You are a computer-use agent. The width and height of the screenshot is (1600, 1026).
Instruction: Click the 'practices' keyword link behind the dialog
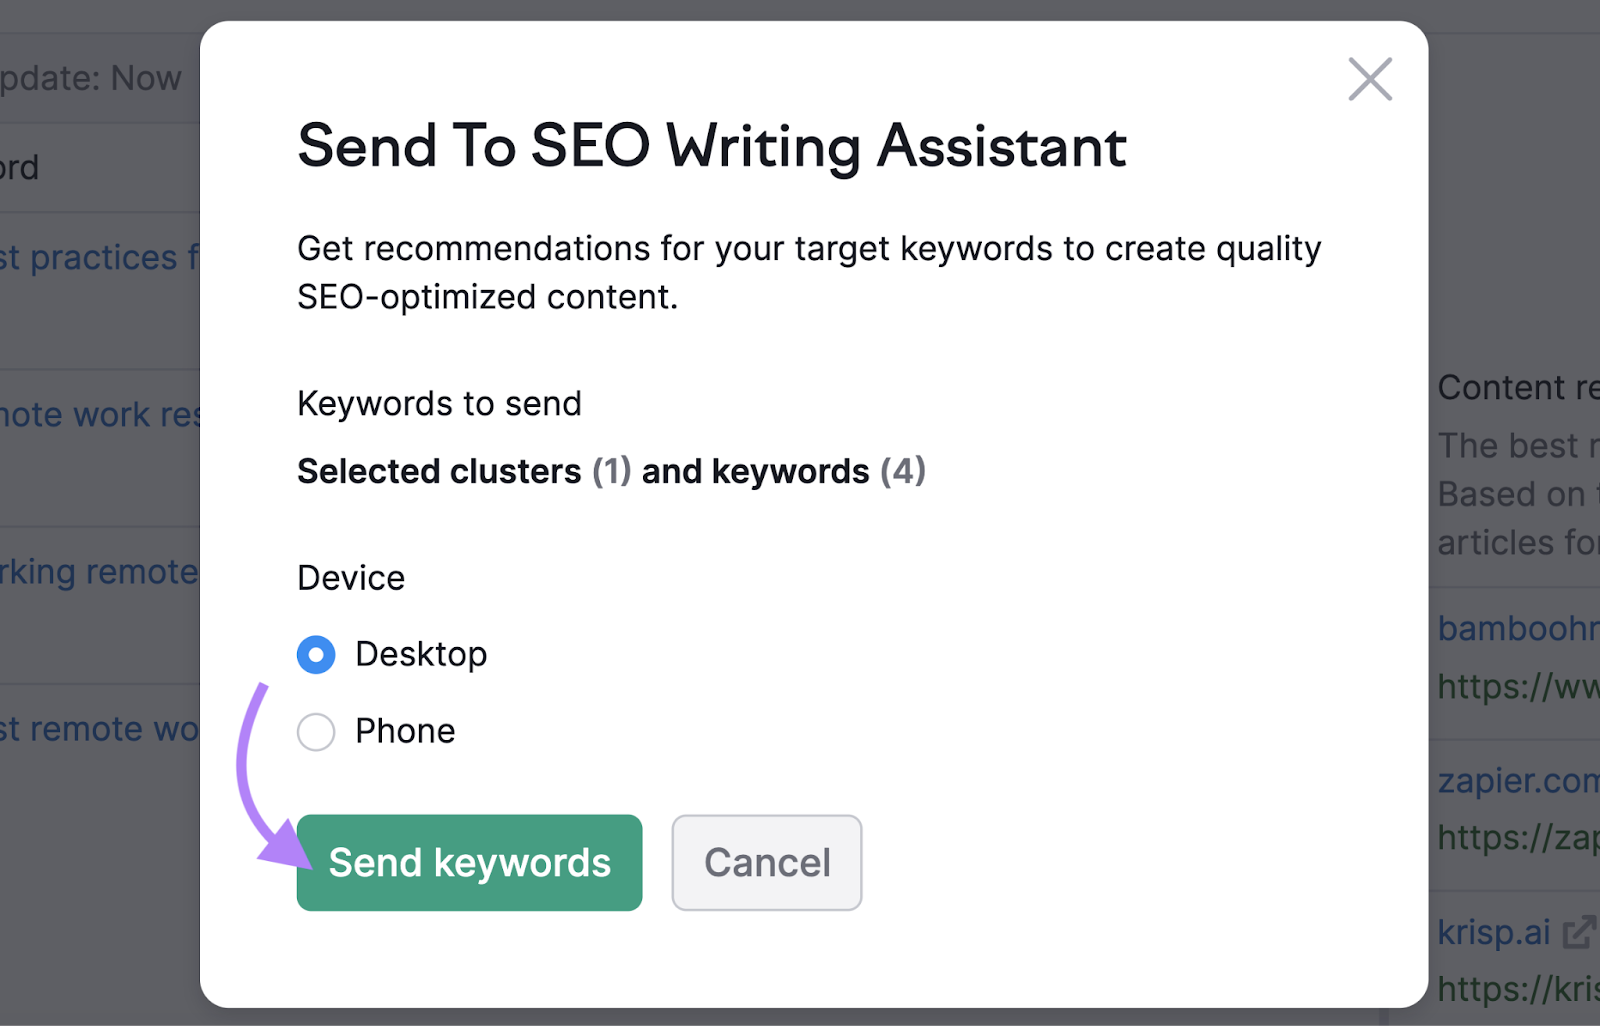(x=100, y=257)
